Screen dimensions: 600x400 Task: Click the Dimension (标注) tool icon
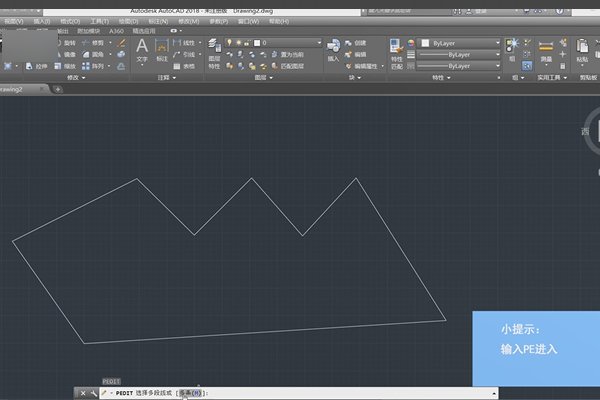click(x=163, y=51)
